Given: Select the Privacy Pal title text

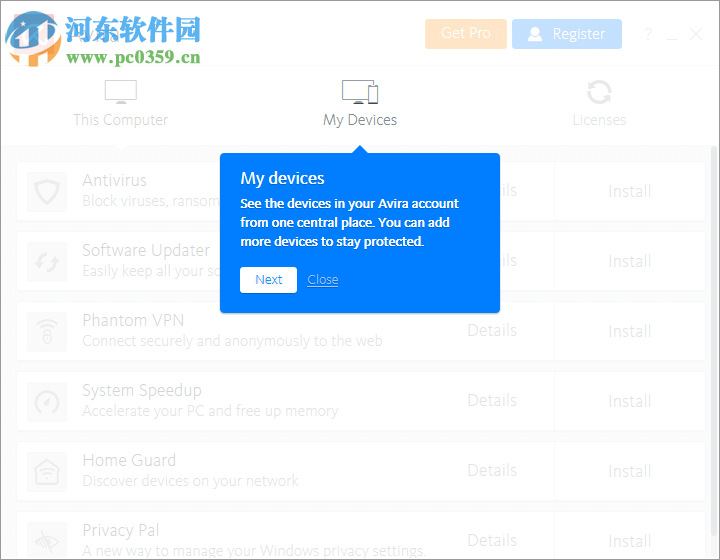Looking at the screenshot, I should 121,531.
